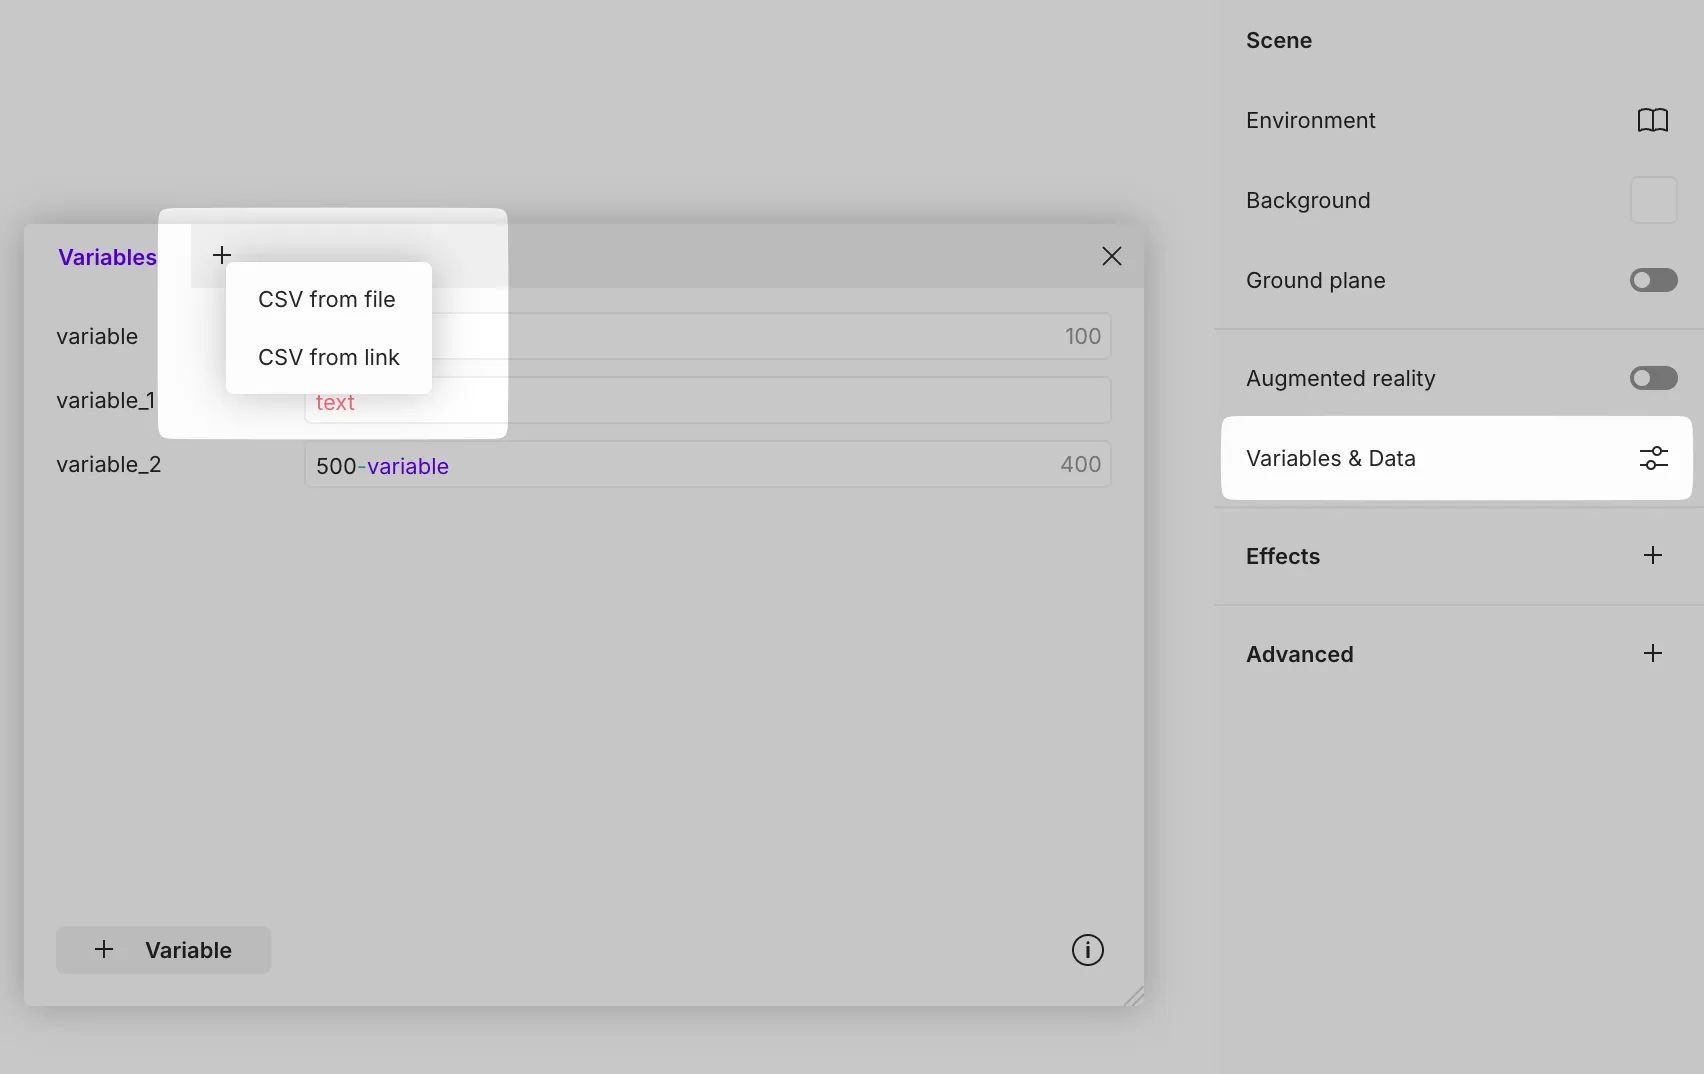This screenshot has height=1074, width=1704.
Task: Expand the Advanced section
Action: click(x=1652, y=654)
